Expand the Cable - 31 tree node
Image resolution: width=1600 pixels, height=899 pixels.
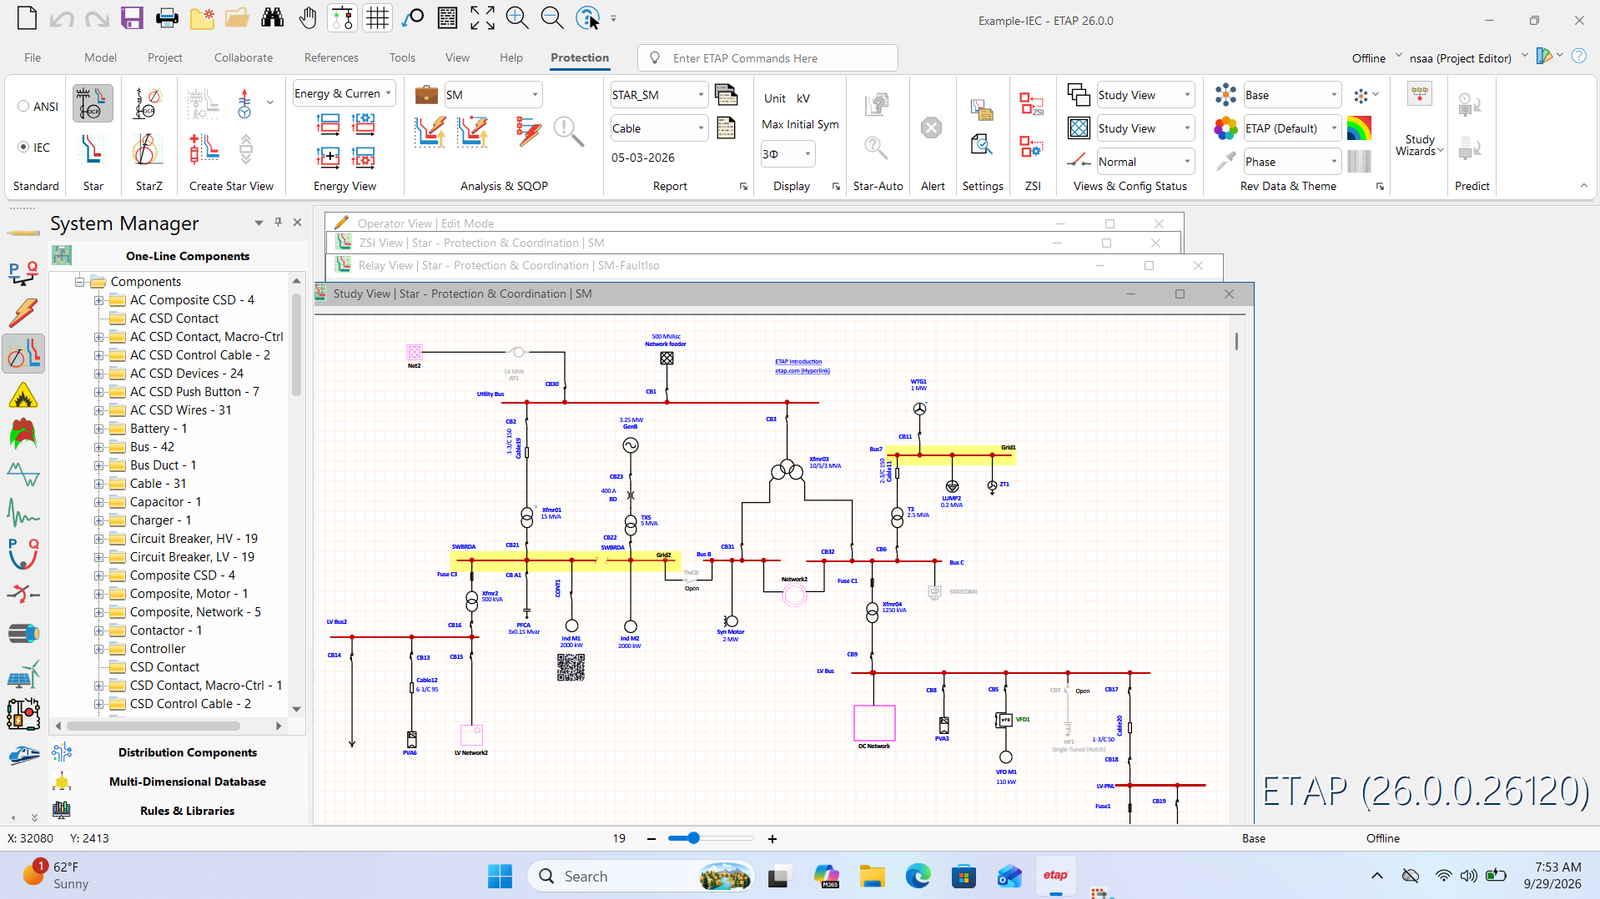(x=99, y=484)
